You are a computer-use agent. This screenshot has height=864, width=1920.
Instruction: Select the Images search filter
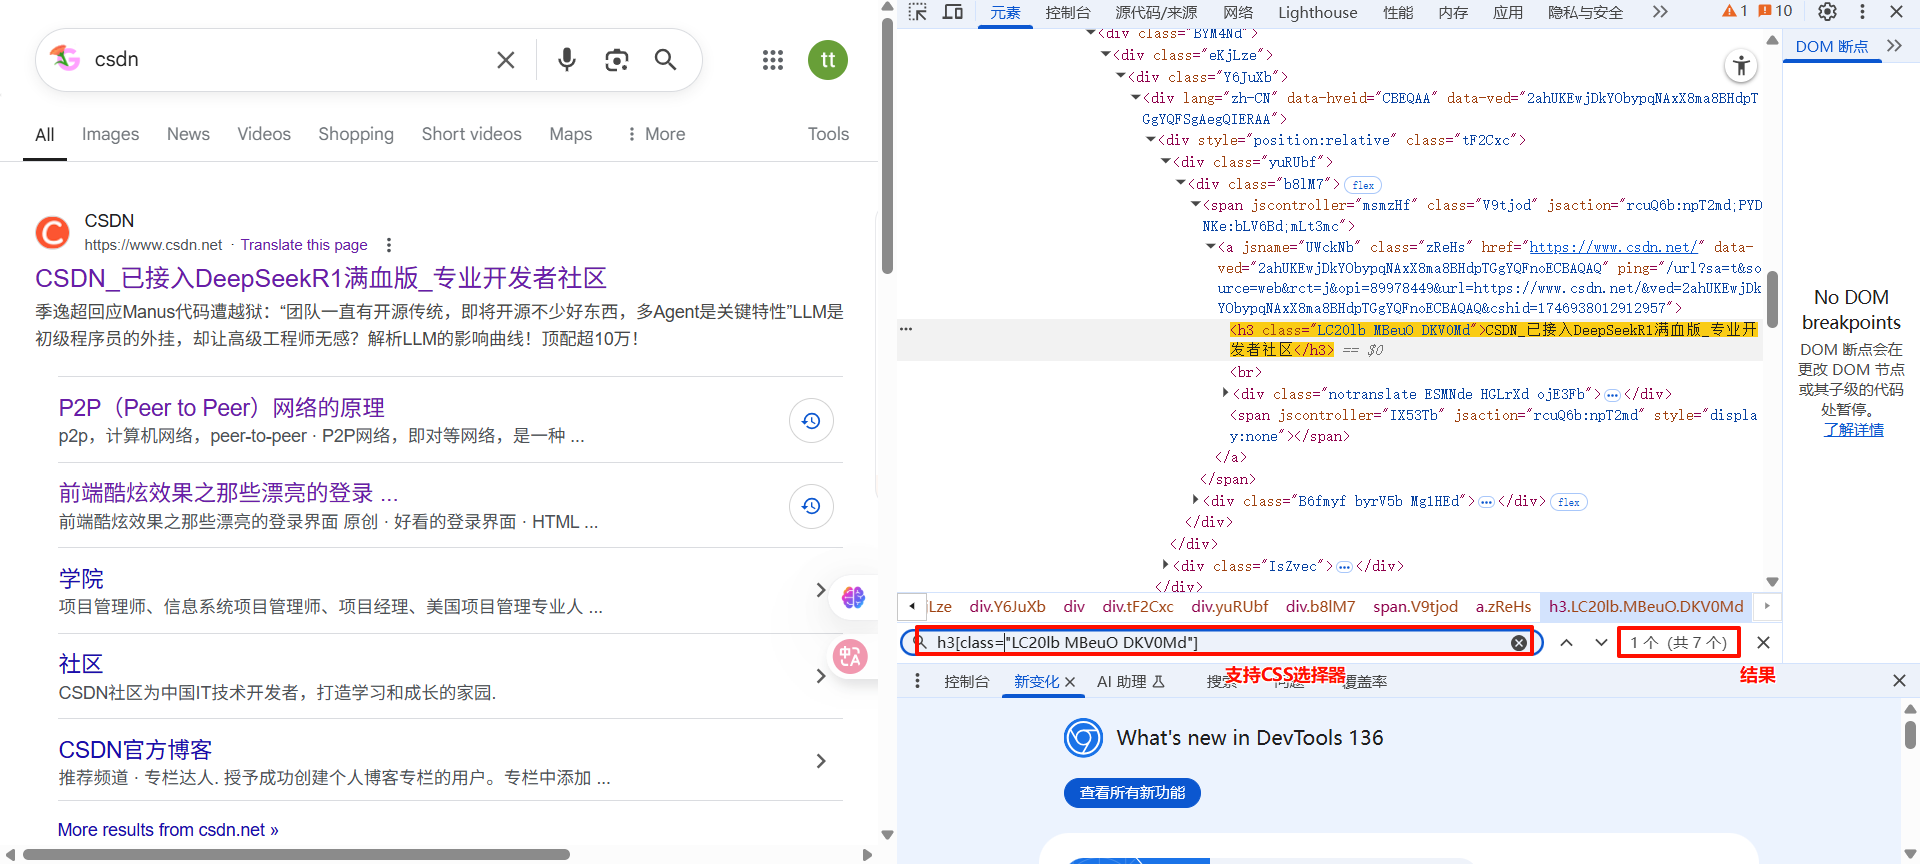point(110,134)
